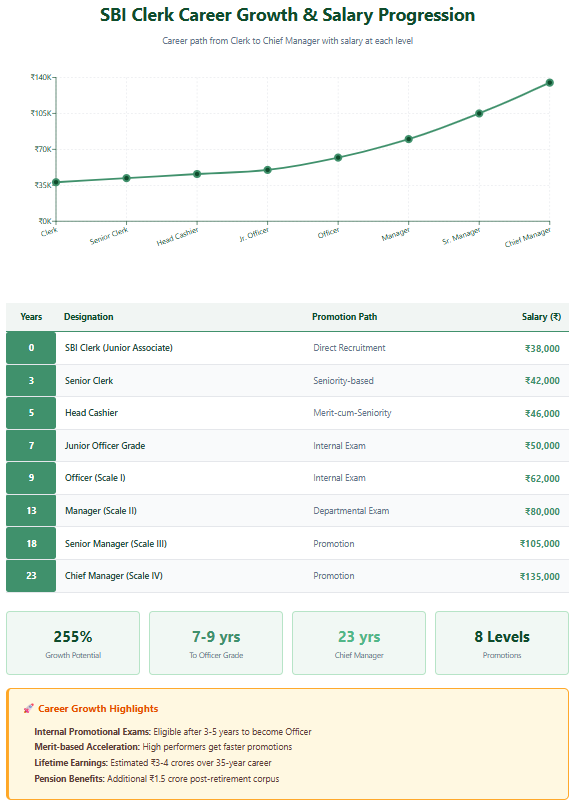Click the Clerk data point on the chart

[56, 182]
